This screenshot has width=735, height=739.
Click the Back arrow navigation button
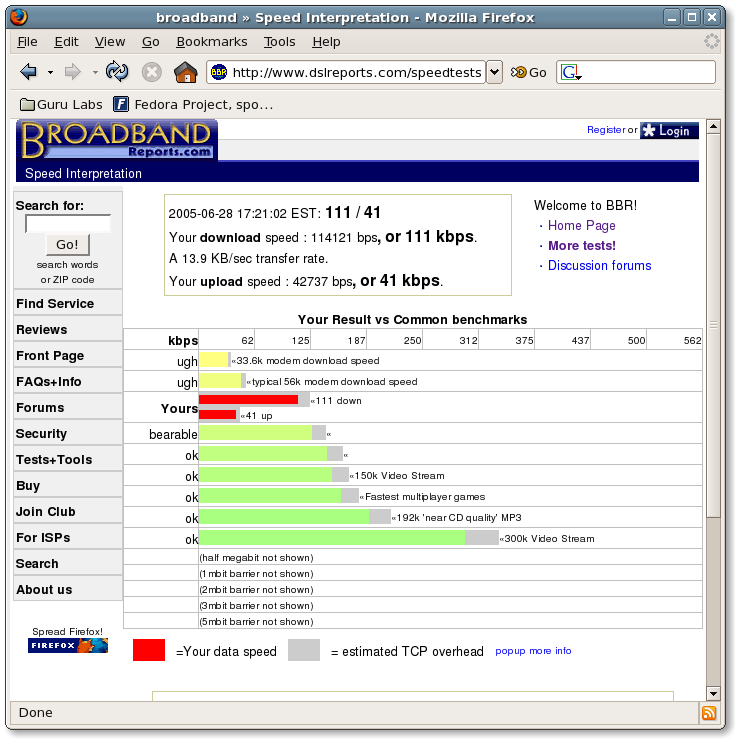(x=29, y=72)
